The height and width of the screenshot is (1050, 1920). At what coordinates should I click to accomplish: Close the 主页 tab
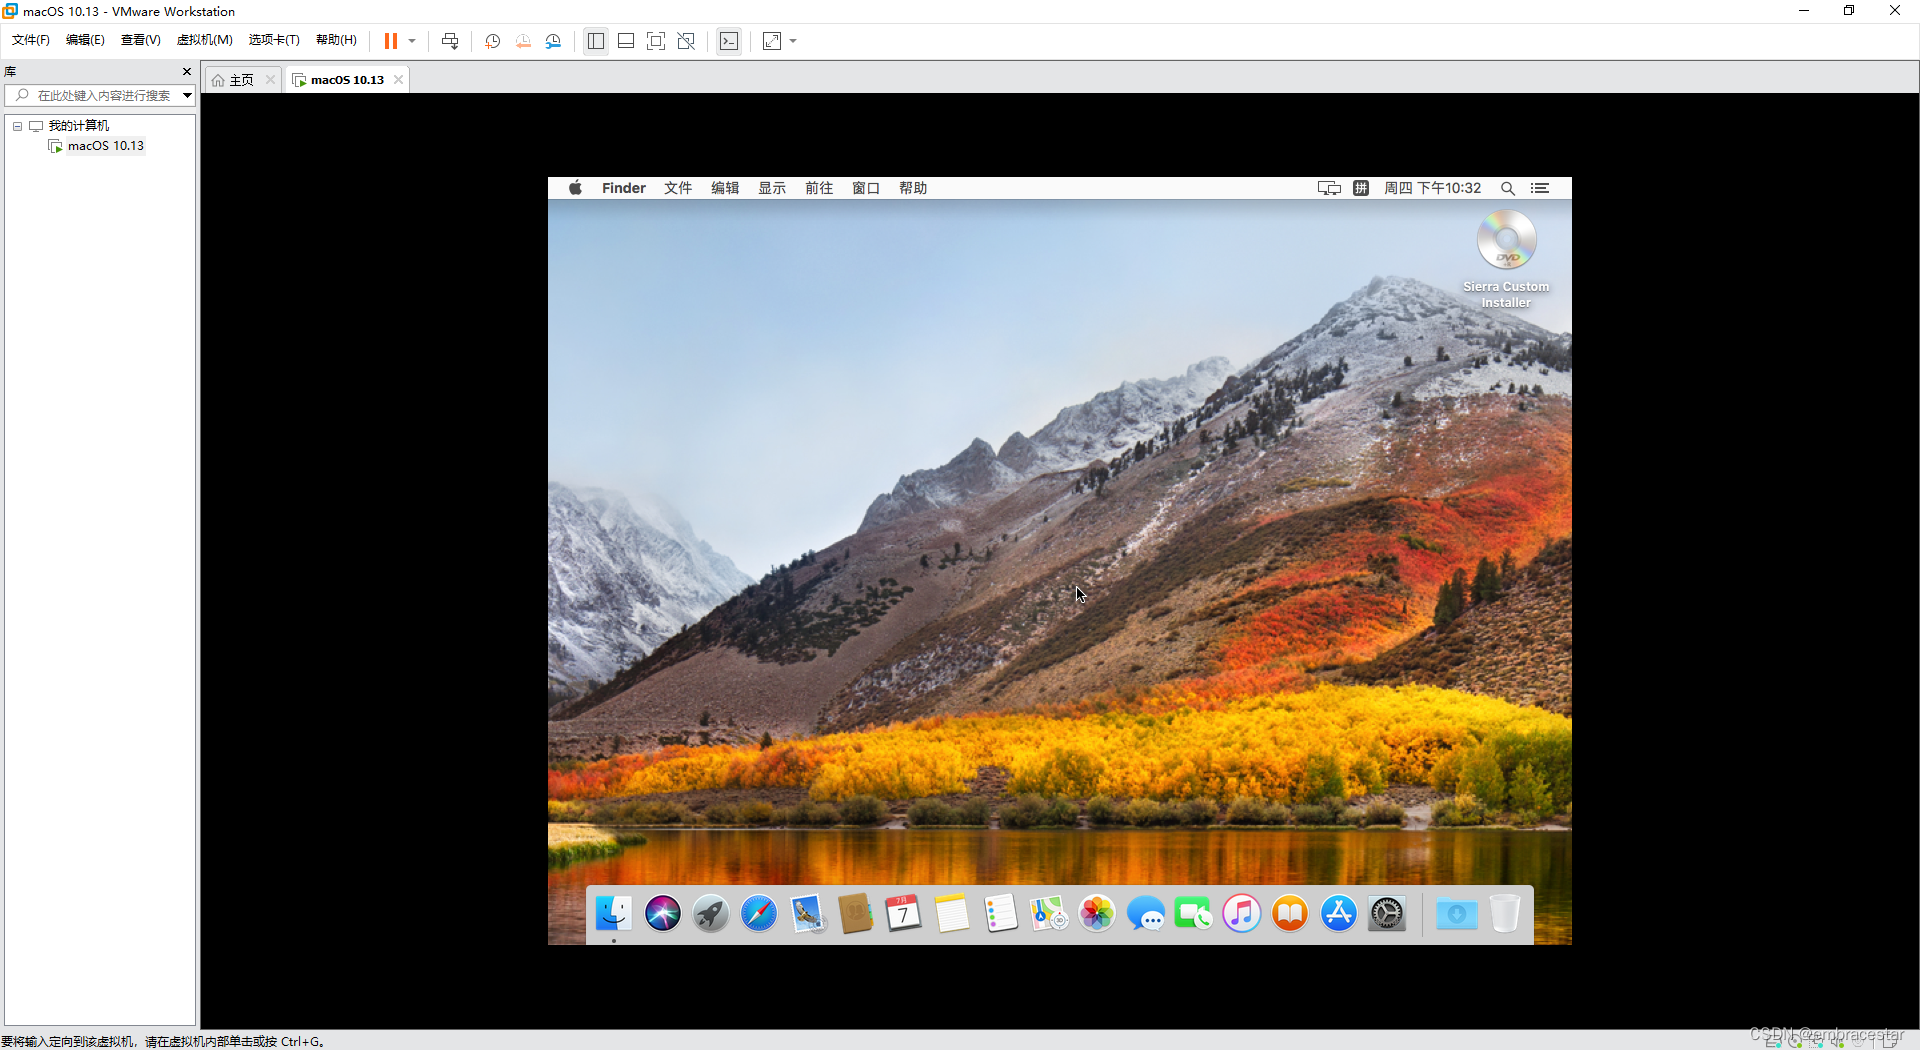point(270,80)
